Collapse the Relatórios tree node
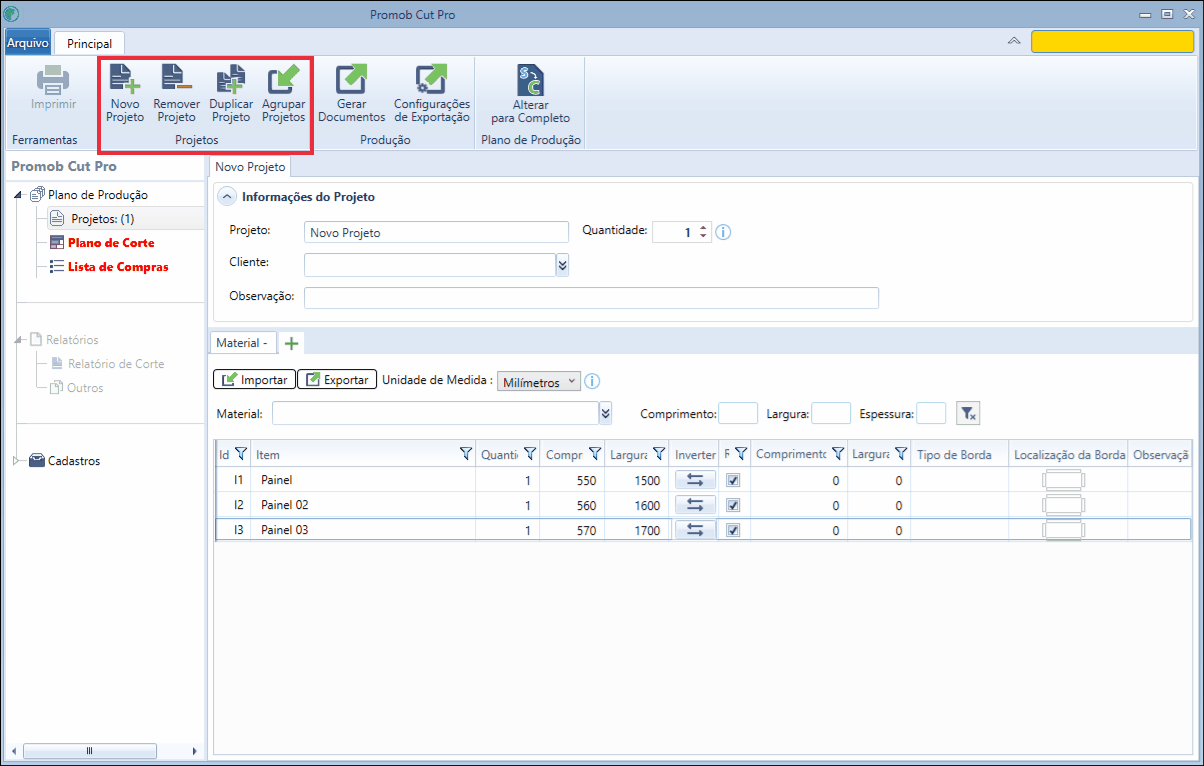The height and width of the screenshot is (766, 1204). click(18, 341)
